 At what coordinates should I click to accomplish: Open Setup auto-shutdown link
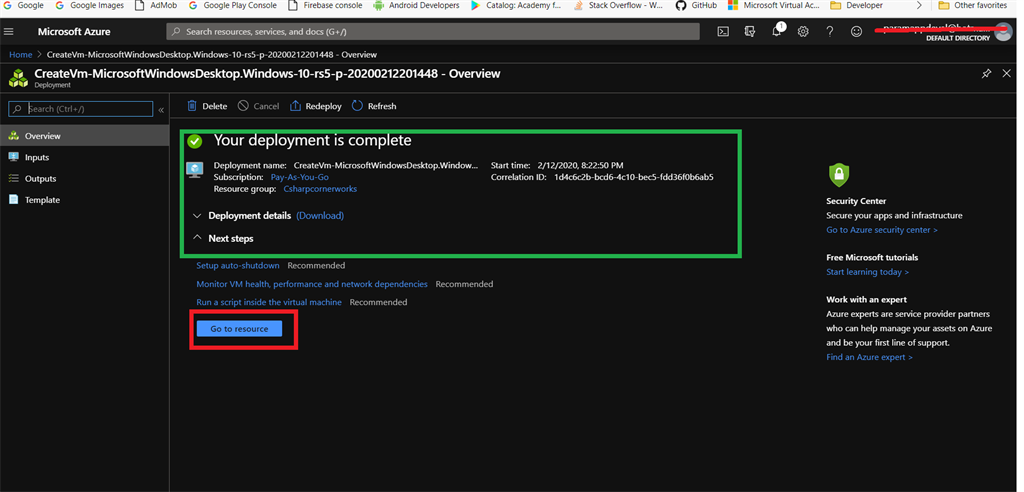238,265
